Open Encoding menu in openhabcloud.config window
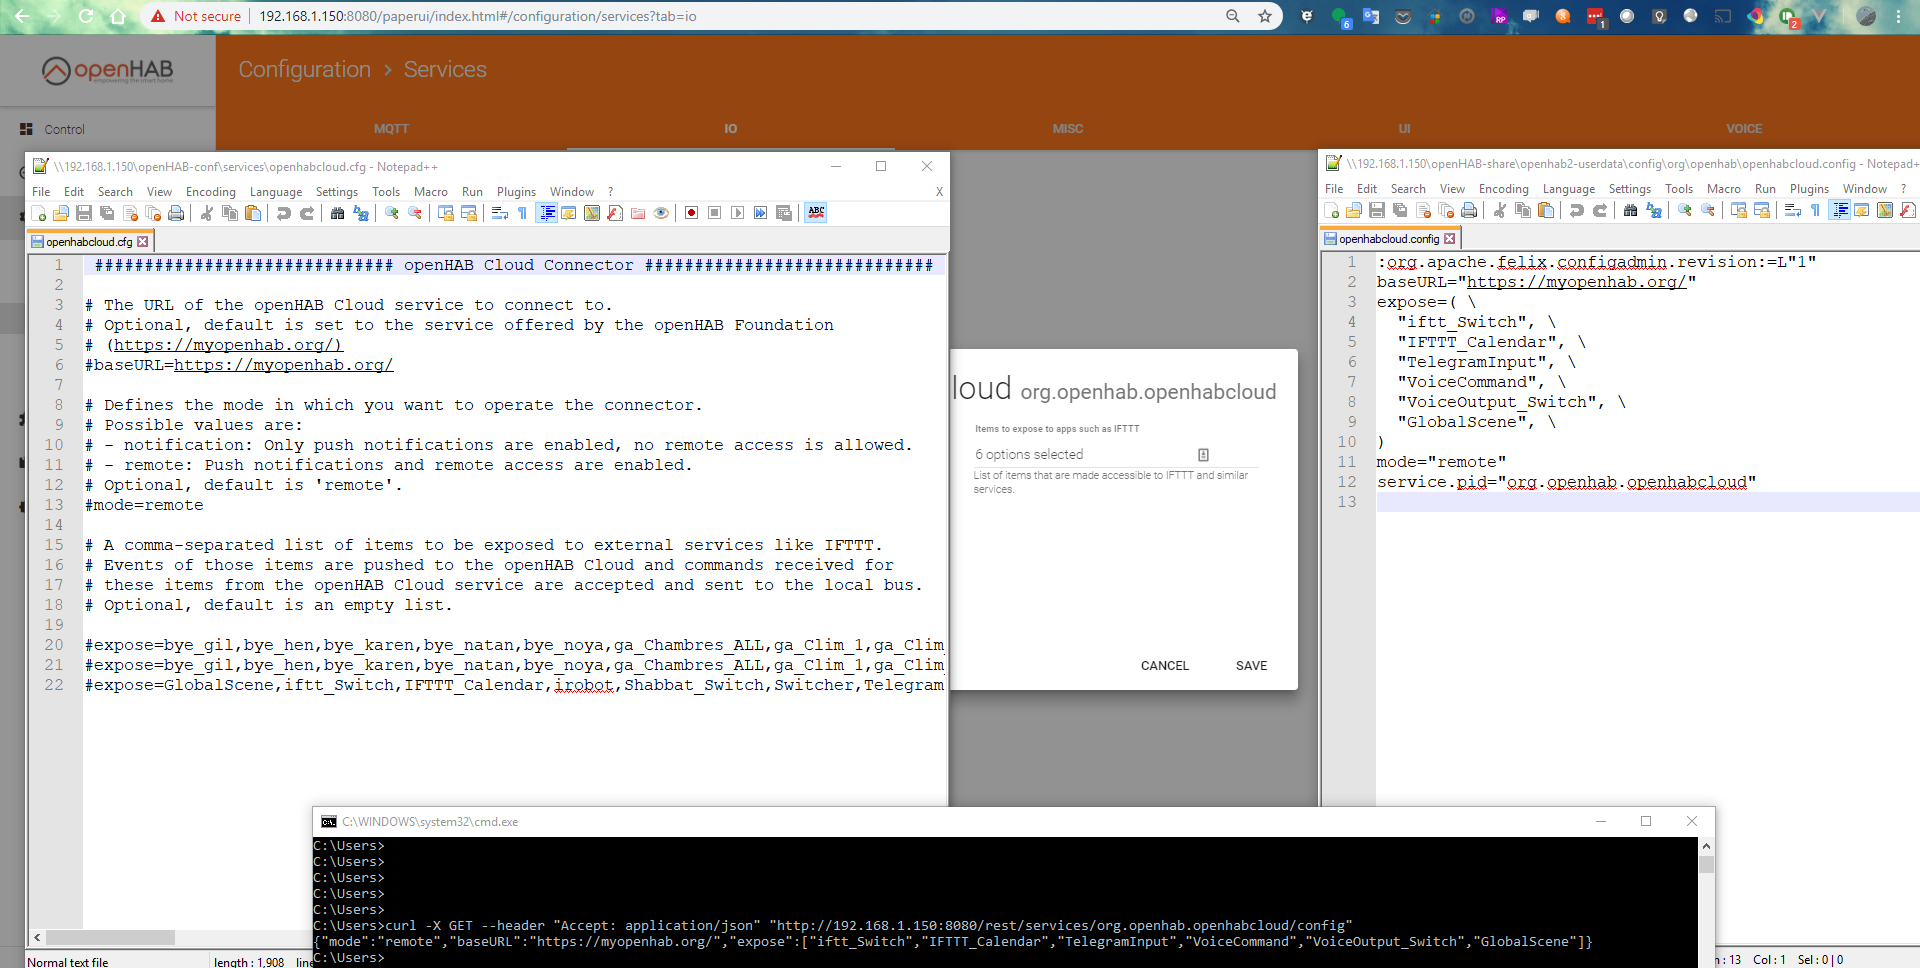 click(x=1503, y=189)
